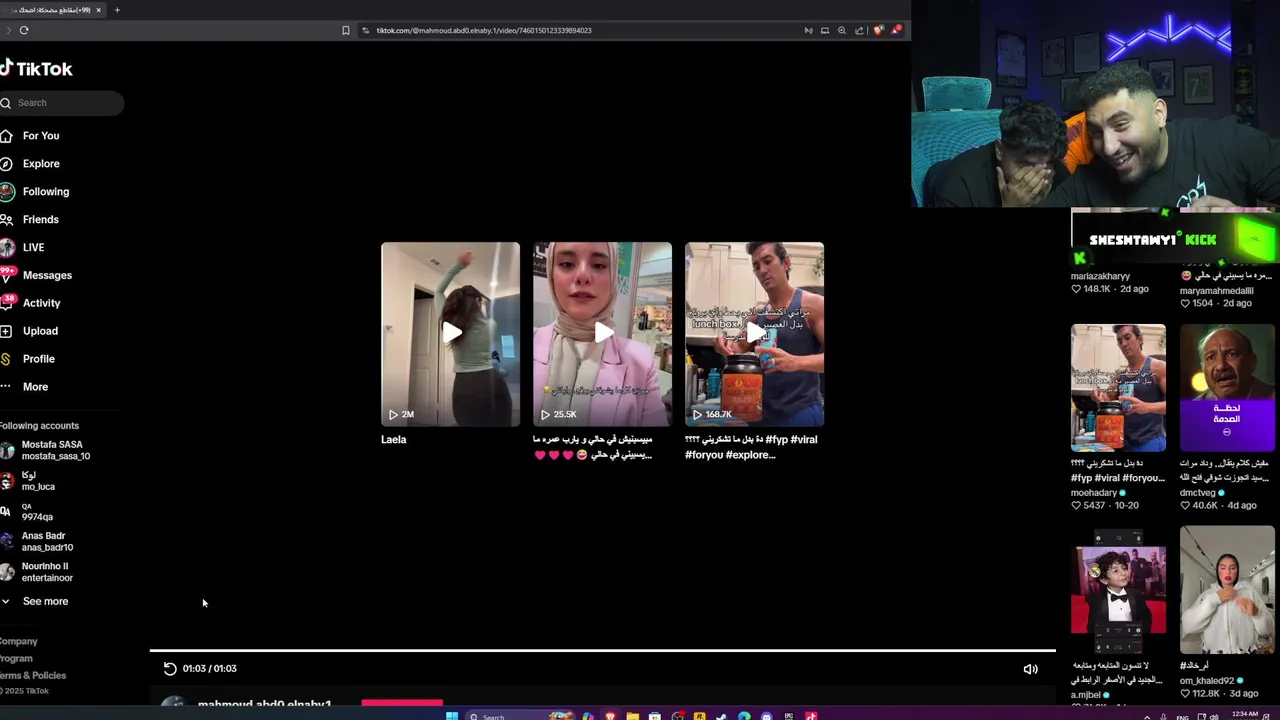The height and width of the screenshot is (720, 1280).
Task: Click the Terms & Policies footer link
Action: (33, 676)
